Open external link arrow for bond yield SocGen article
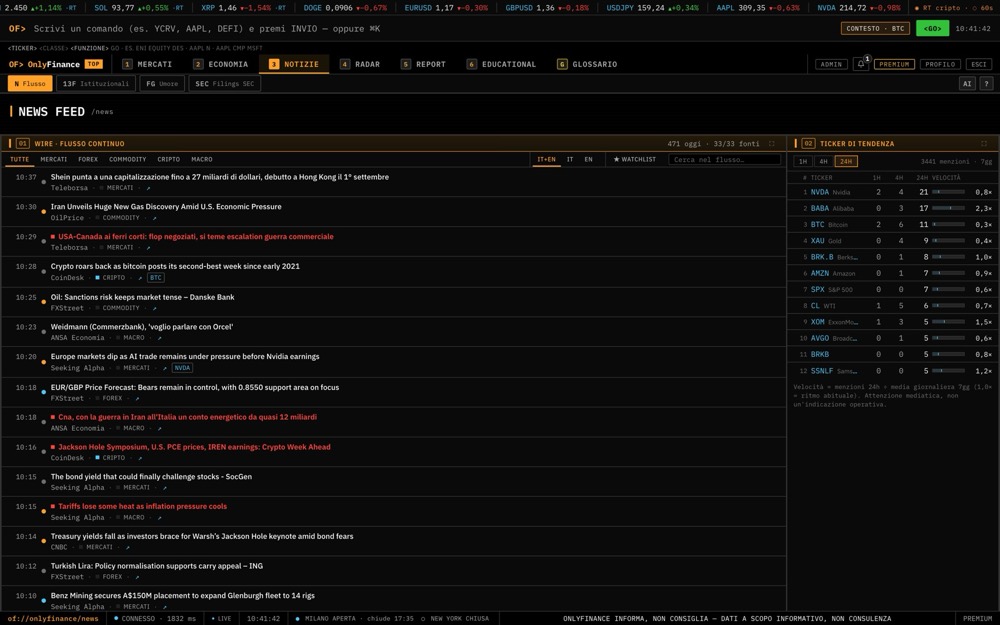The image size is (1000, 625). pyautogui.click(x=164, y=488)
